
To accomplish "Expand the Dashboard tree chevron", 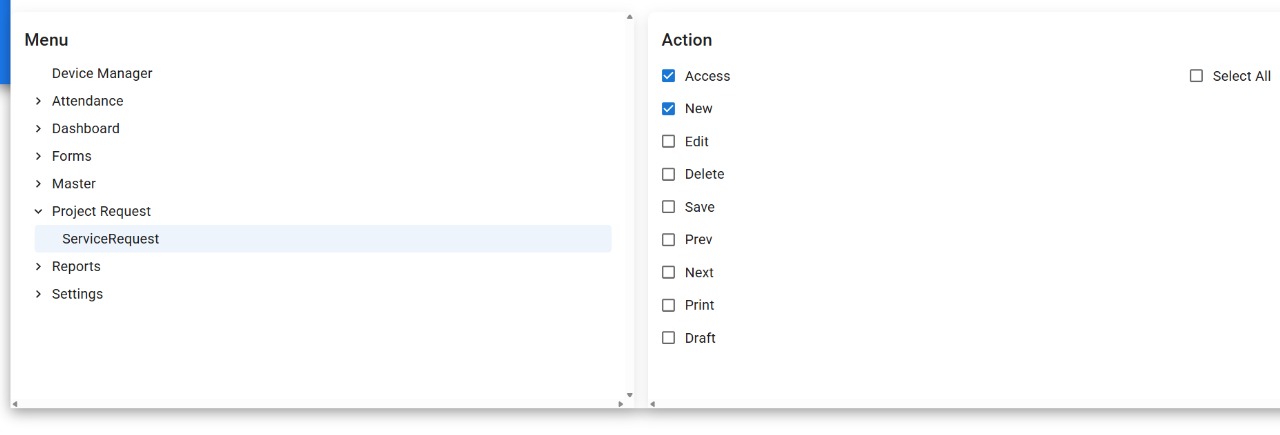I will pyautogui.click(x=38, y=129).
